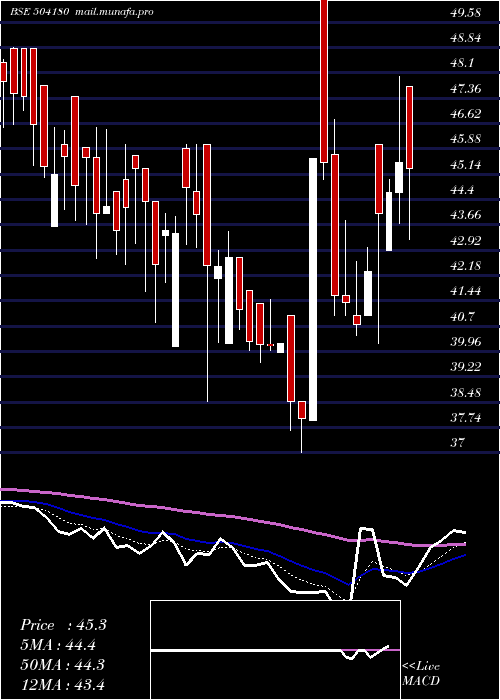
Task: Select the 39.96 price axis label
Action: coord(465,342)
